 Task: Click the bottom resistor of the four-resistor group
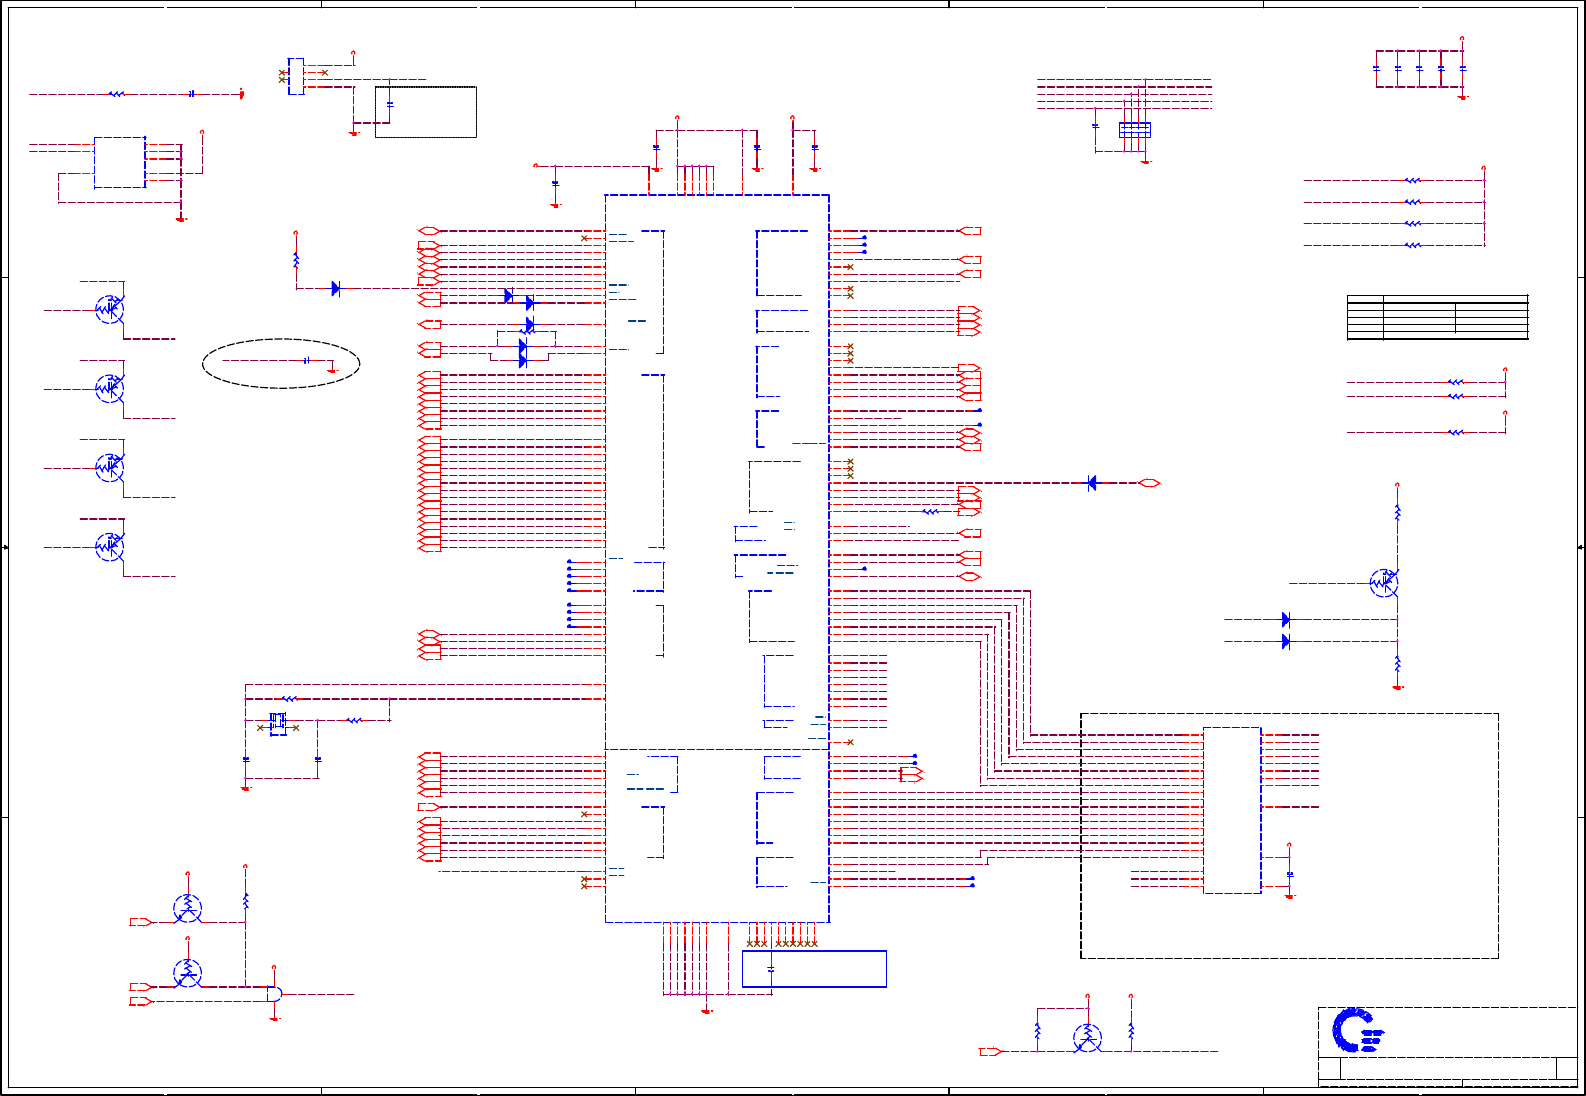coord(1413,245)
